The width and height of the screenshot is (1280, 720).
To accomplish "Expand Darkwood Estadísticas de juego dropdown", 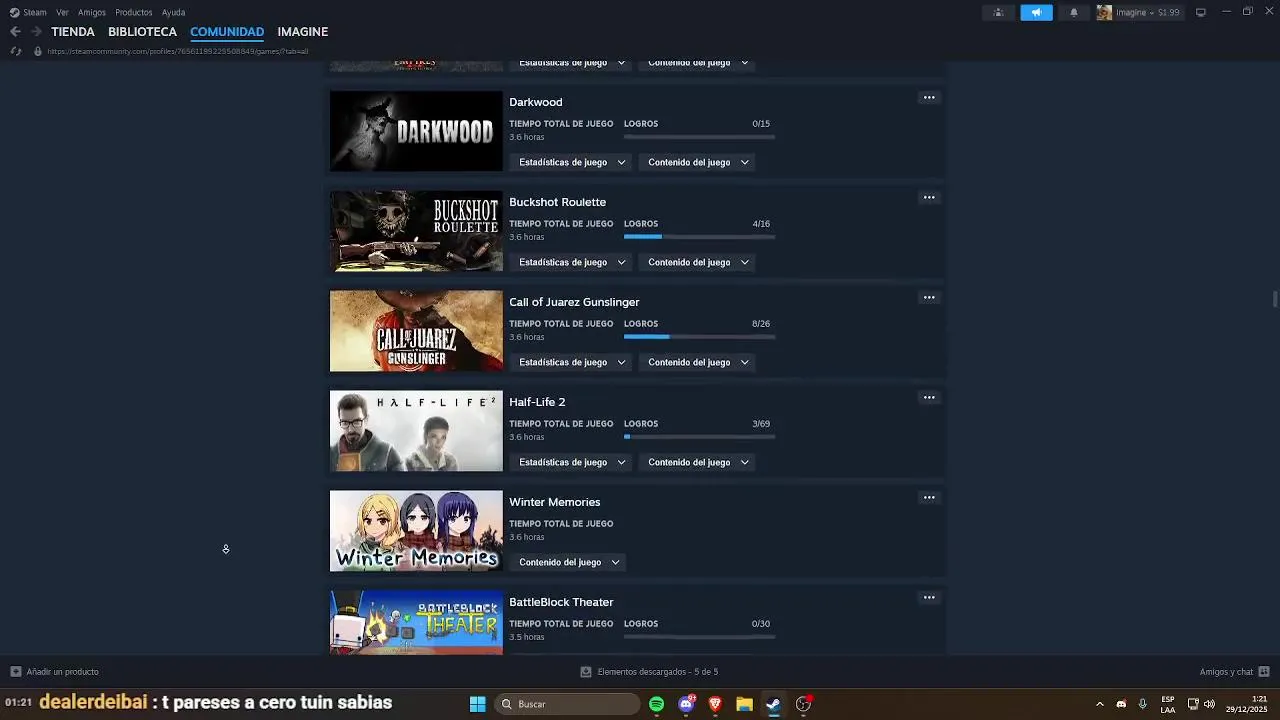I will point(572,162).
